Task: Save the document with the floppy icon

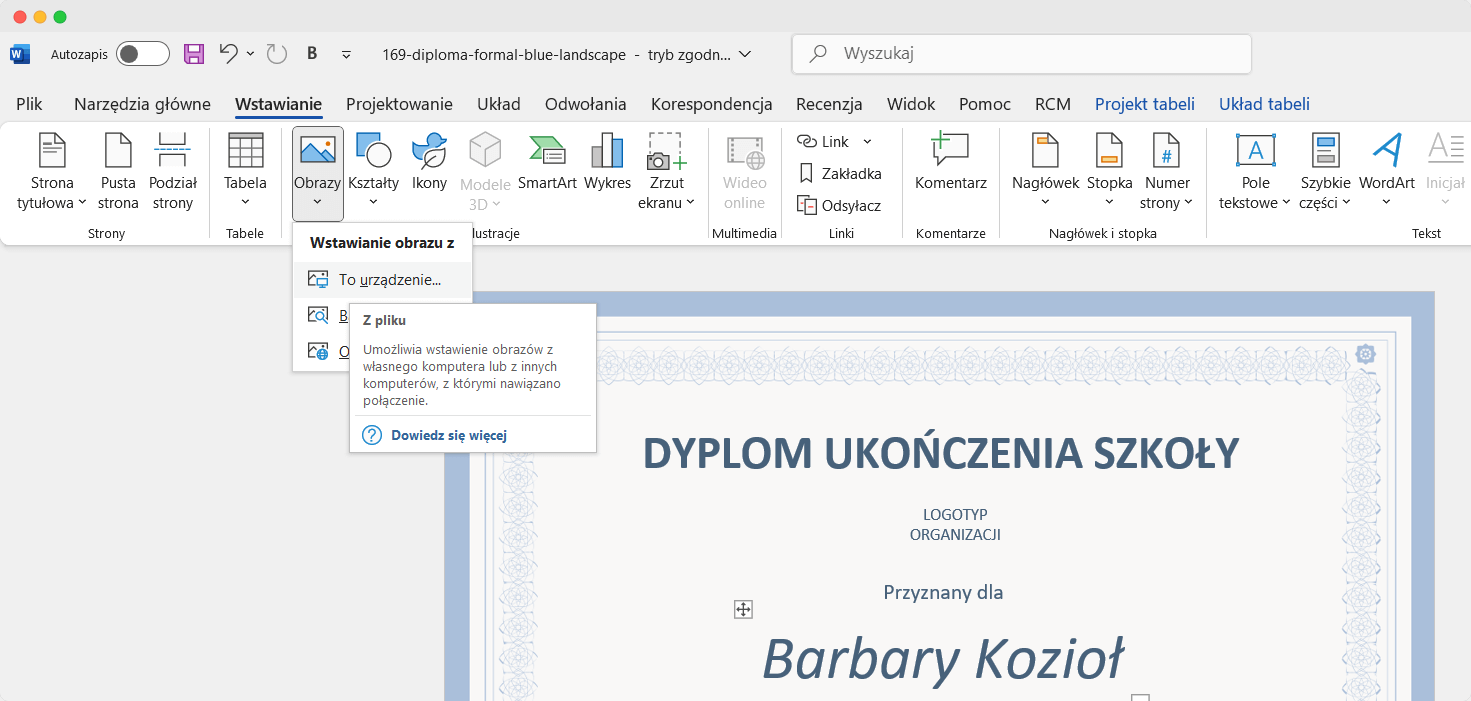Action: coord(194,54)
